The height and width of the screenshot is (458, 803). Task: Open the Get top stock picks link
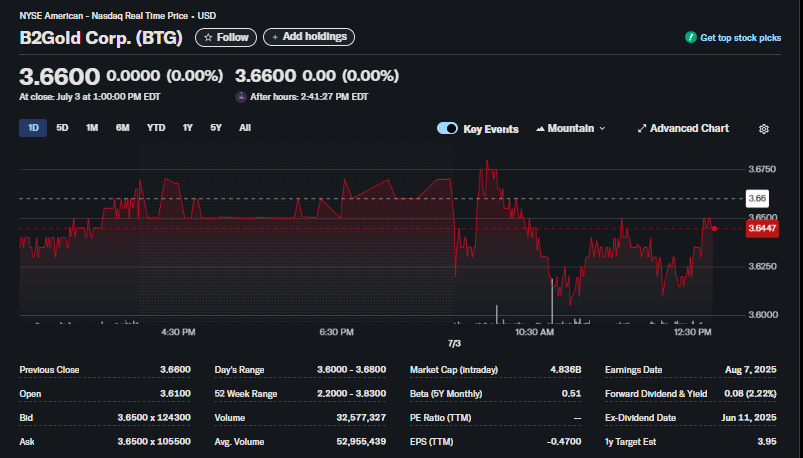pos(740,38)
